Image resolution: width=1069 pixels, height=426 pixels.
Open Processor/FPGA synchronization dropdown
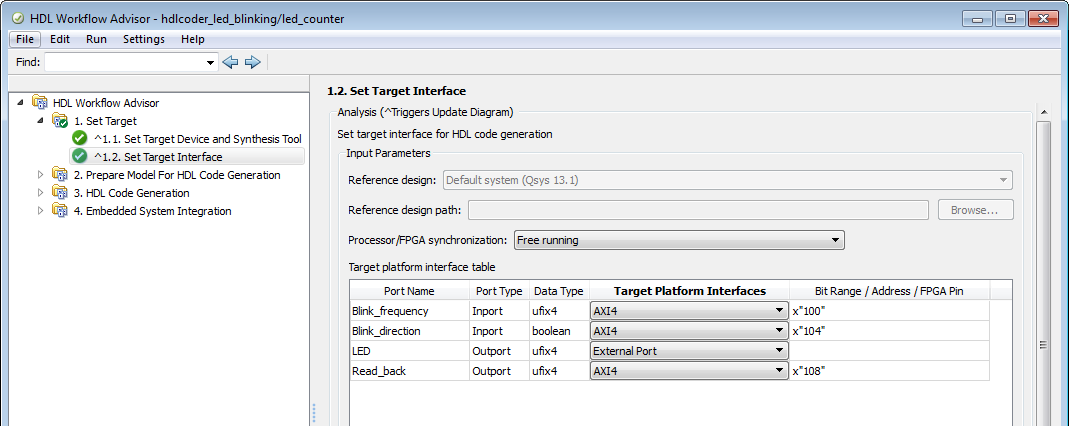pyautogui.click(x=679, y=240)
